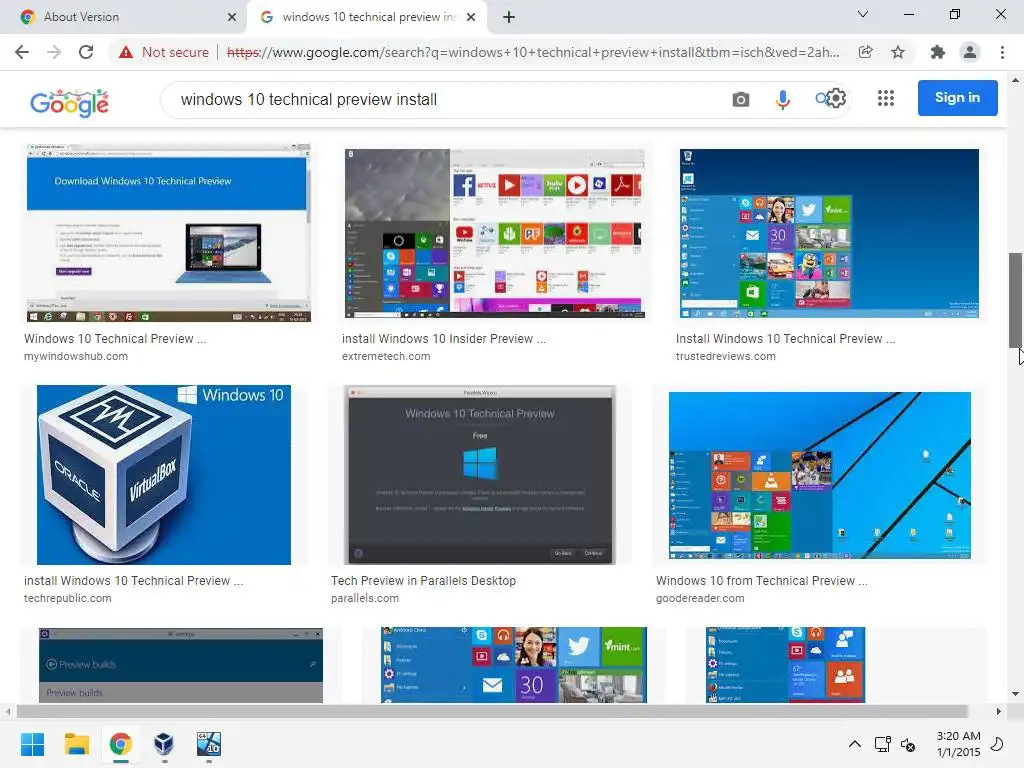The height and width of the screenshot is (768, 1024).
Task: Click the extremetech.com source text
Action: 386,356
